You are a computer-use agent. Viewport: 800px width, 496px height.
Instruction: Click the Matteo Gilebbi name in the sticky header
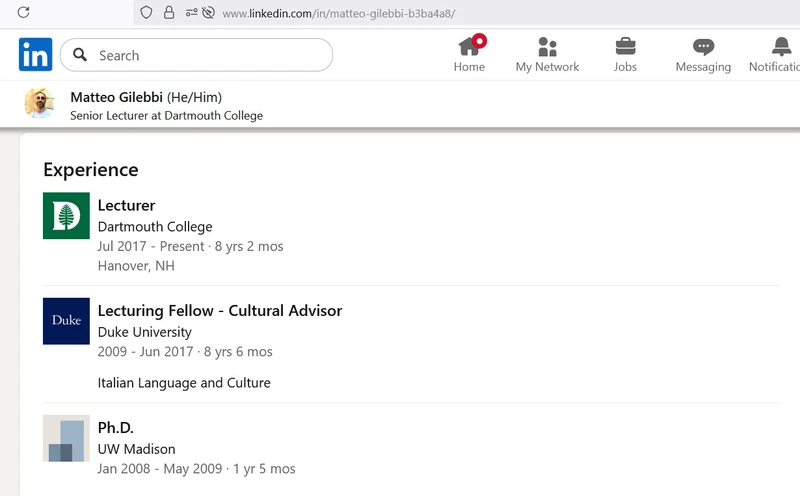tap(116, 97)
